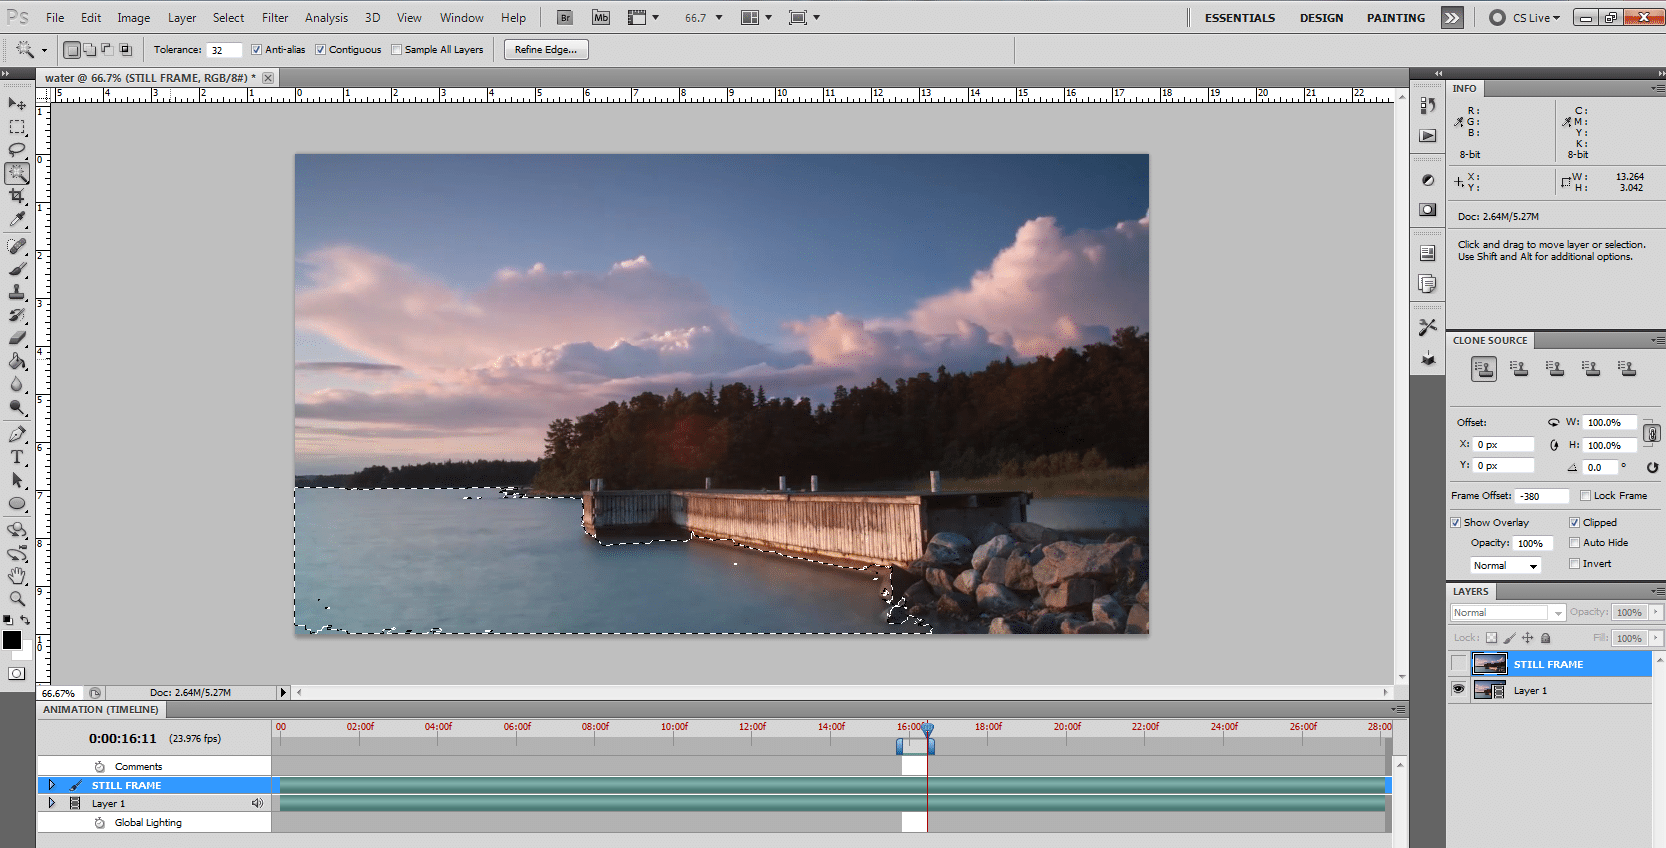Open the zoom level dropdown in top bar
The image size is (1666, 848).
click(x=718, y=18)
